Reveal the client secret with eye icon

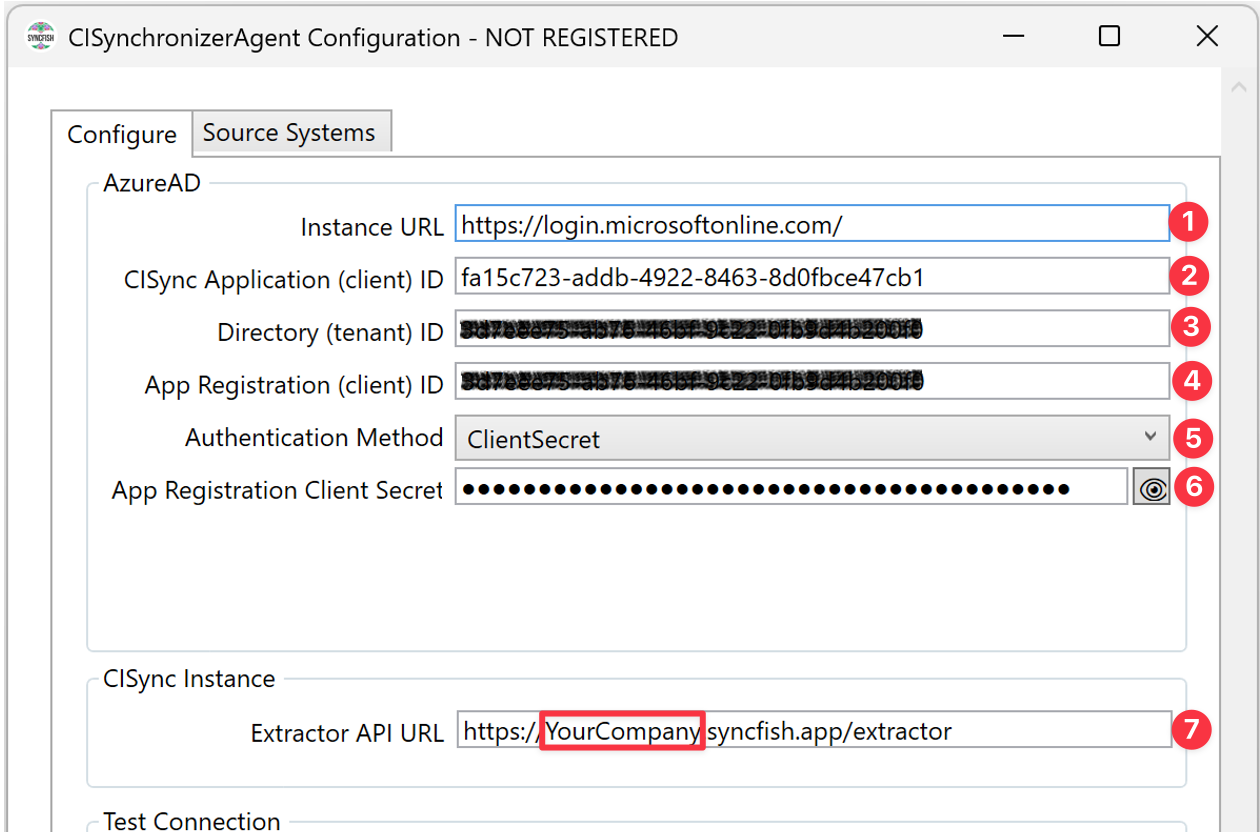1152,489
